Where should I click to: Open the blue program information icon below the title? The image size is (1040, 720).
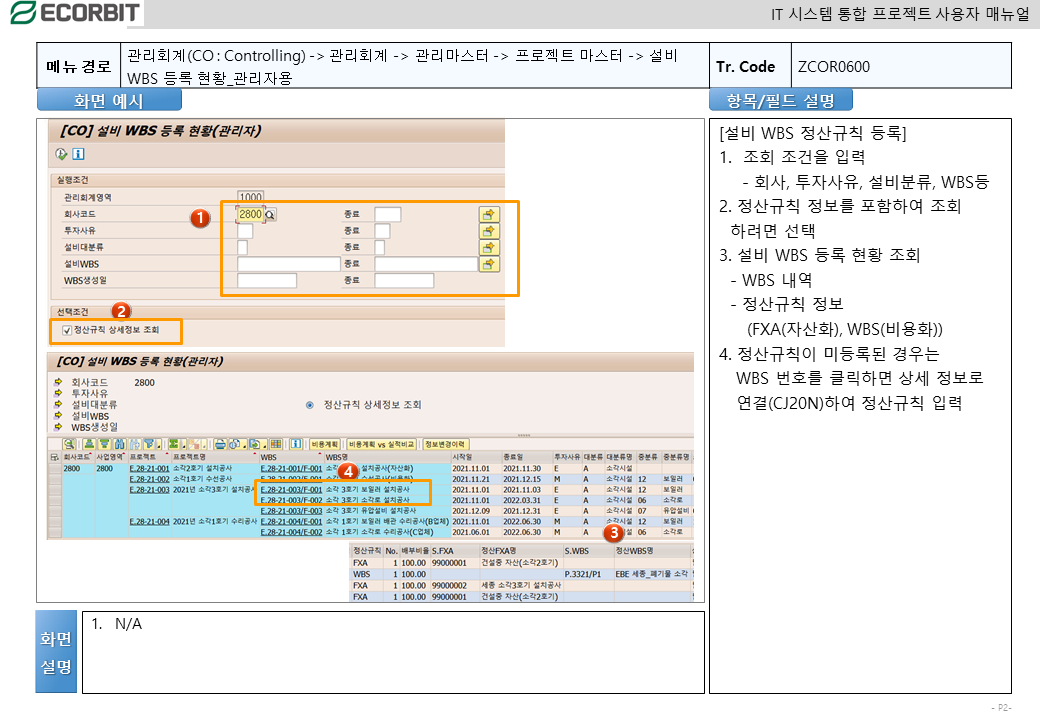(78, 154)
